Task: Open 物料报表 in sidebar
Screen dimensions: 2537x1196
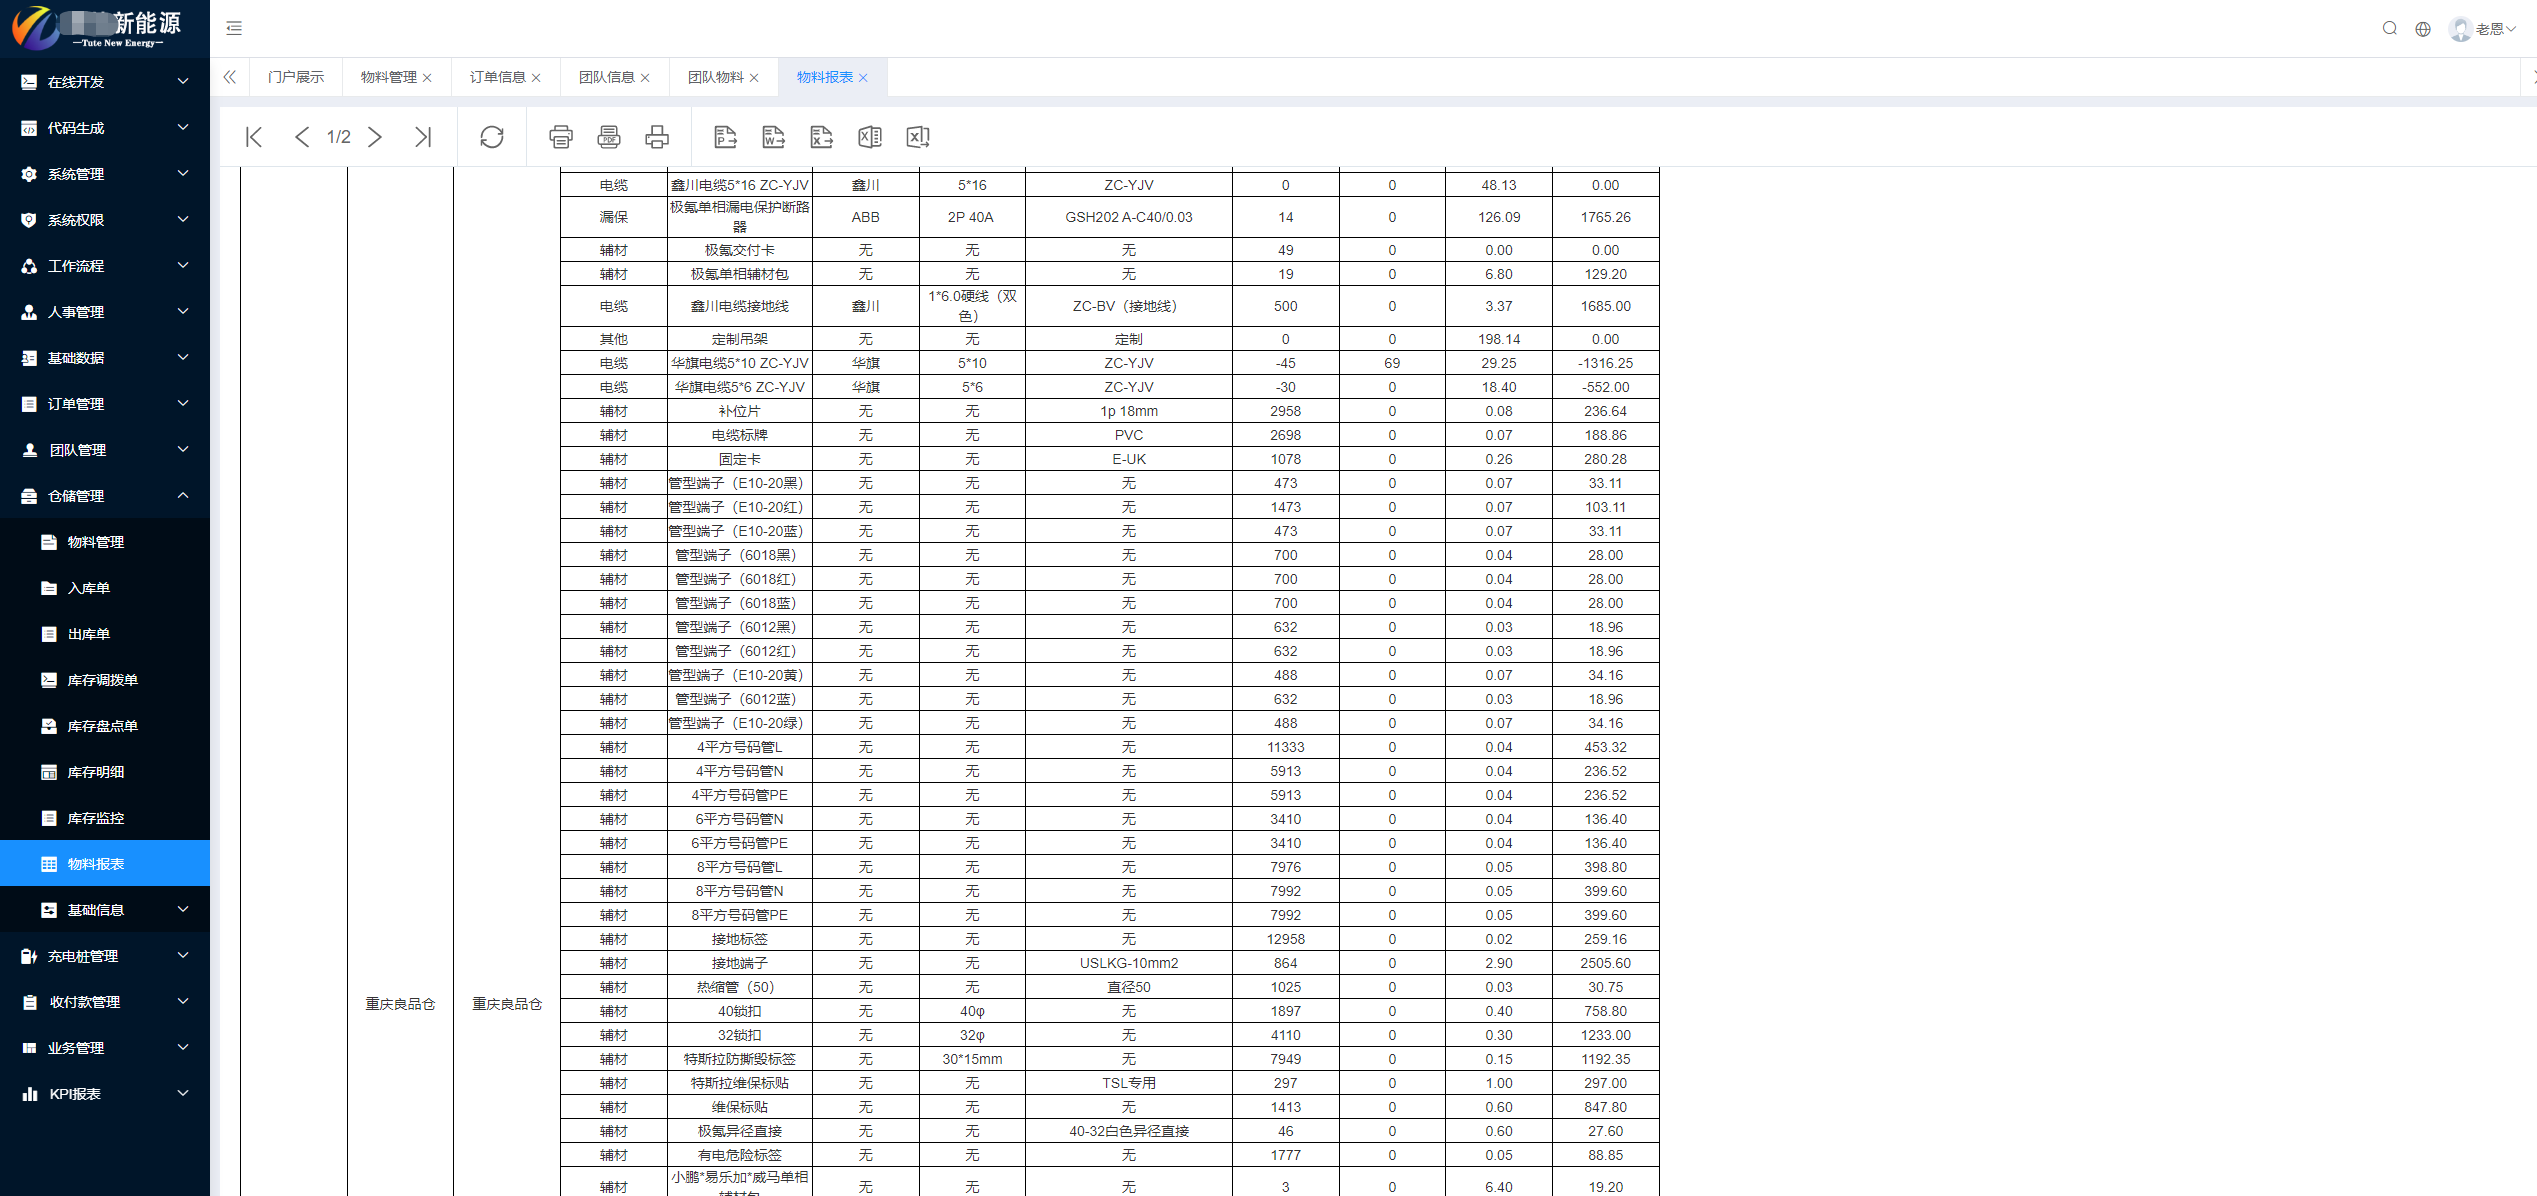Action: click(x=105, y=864)
